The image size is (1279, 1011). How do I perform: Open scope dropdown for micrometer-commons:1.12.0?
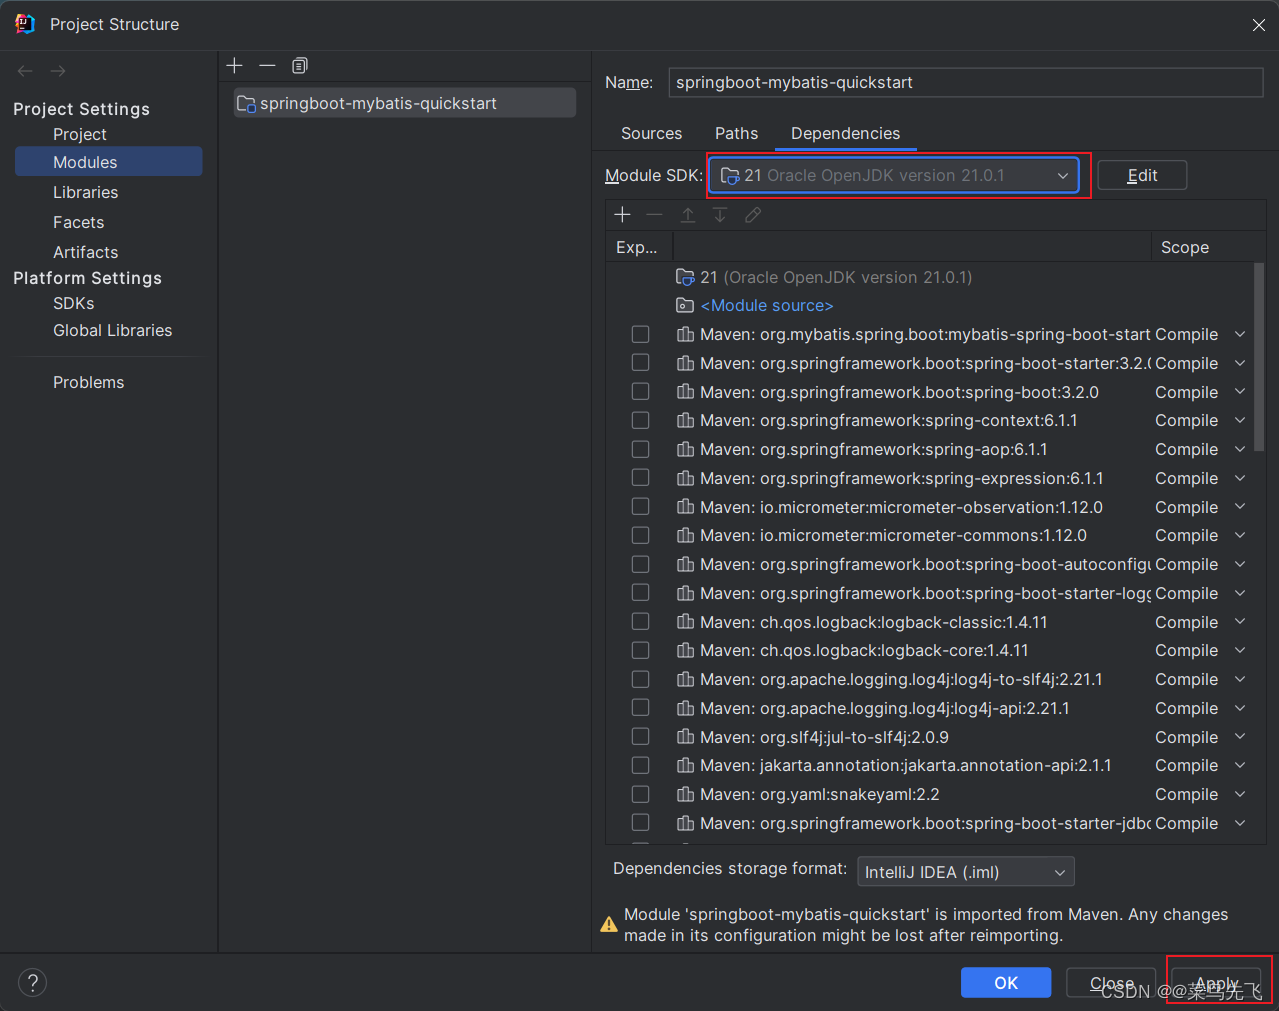click(x=1240, y=535)
